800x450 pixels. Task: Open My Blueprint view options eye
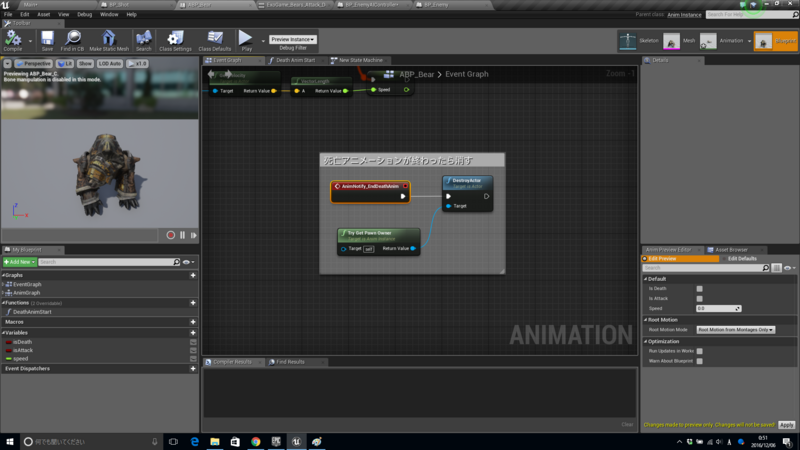coord(188,262)
